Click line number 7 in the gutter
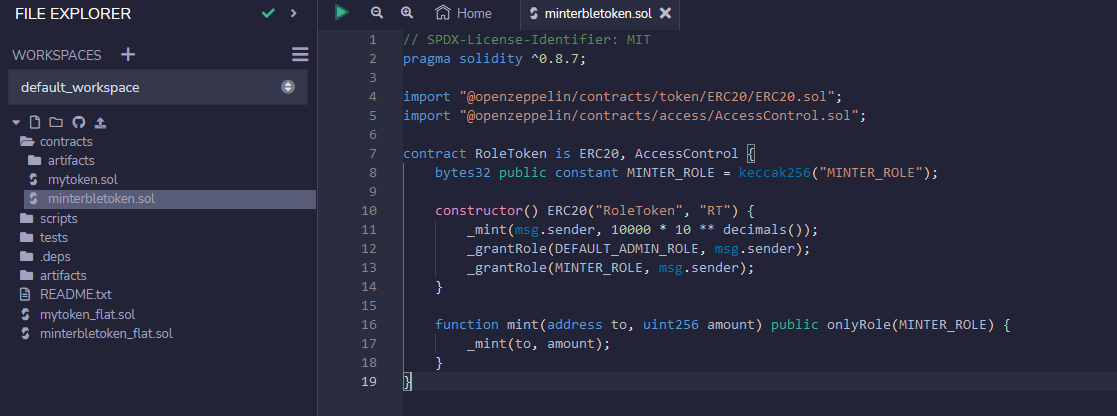 373,153
